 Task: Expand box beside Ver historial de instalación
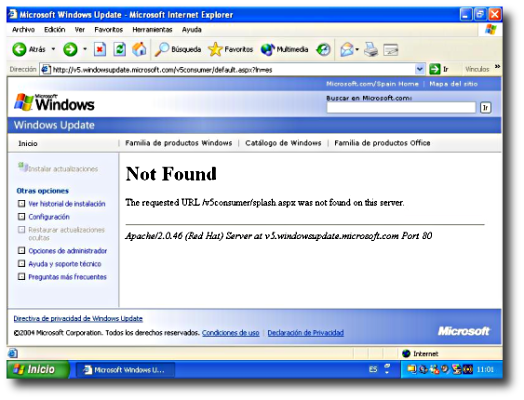click(x=21, y=204)
